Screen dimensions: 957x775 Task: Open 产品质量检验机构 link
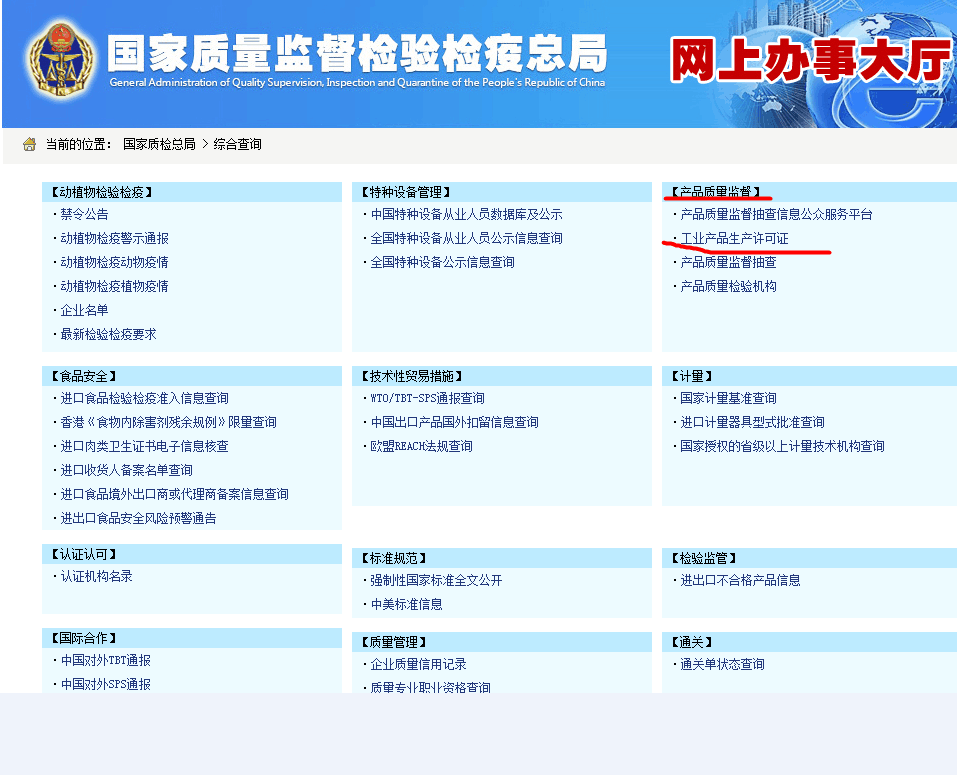(728, 286)
